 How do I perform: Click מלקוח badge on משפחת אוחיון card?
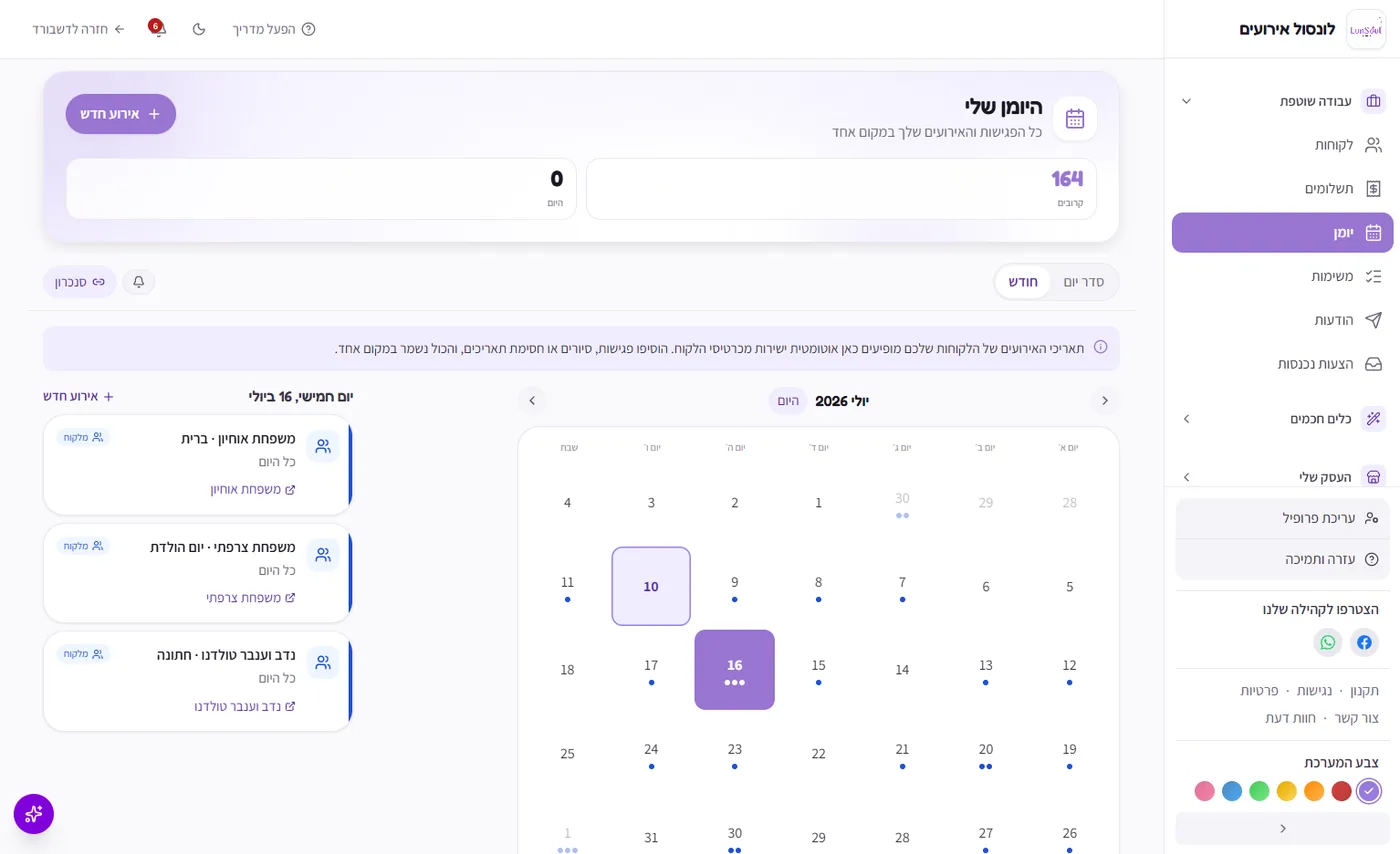[83, 437]
